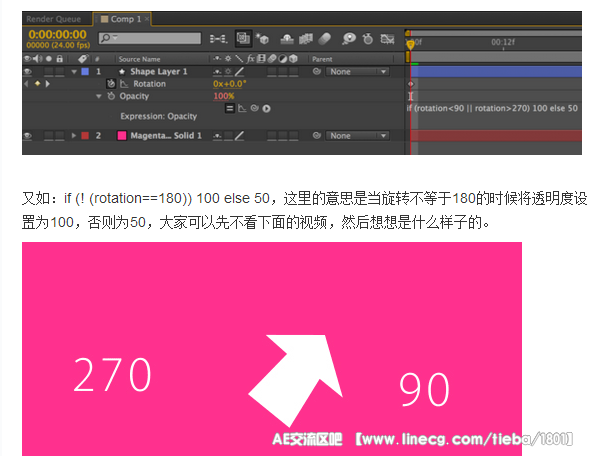Enable 3D switch for Shape Layer 1
This screenshot has width=608, height=456.
[294, 71]
